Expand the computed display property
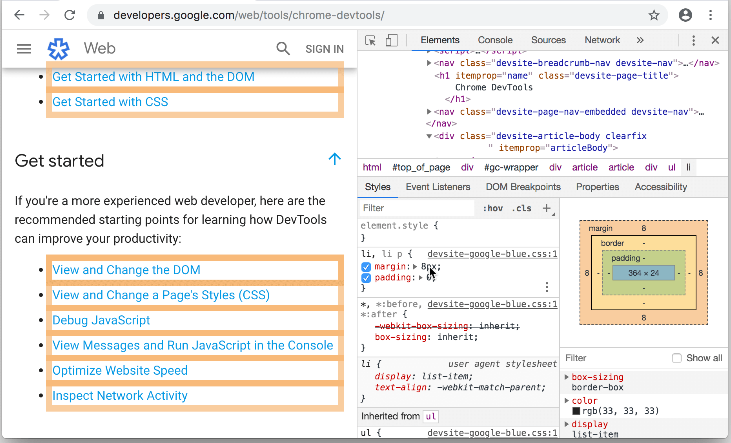 566,424
